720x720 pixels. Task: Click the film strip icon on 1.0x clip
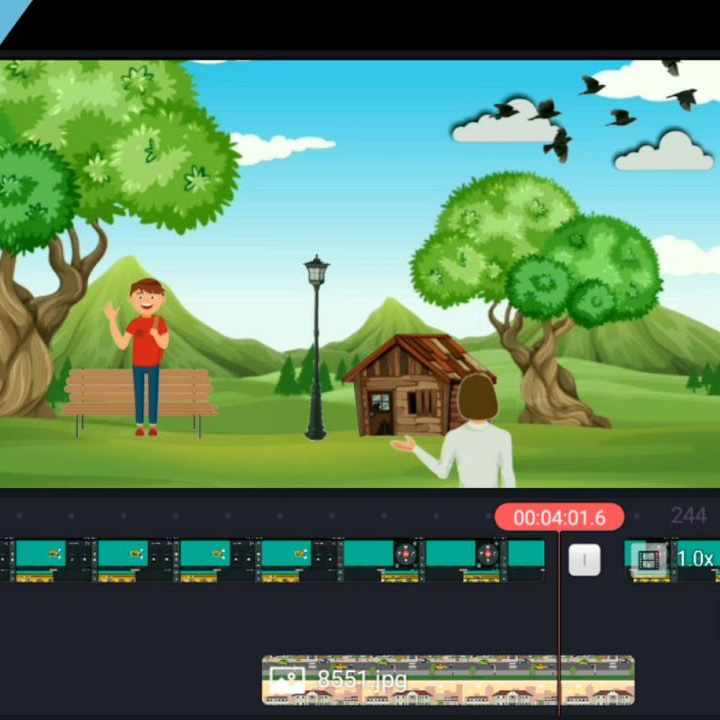[x=649, y=560]
